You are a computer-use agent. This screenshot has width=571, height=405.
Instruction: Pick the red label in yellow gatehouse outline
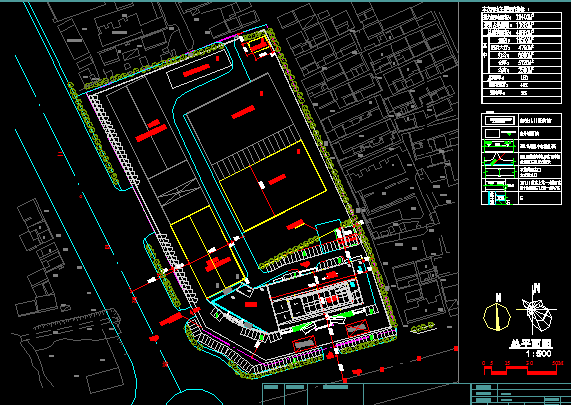pos(259,46)
